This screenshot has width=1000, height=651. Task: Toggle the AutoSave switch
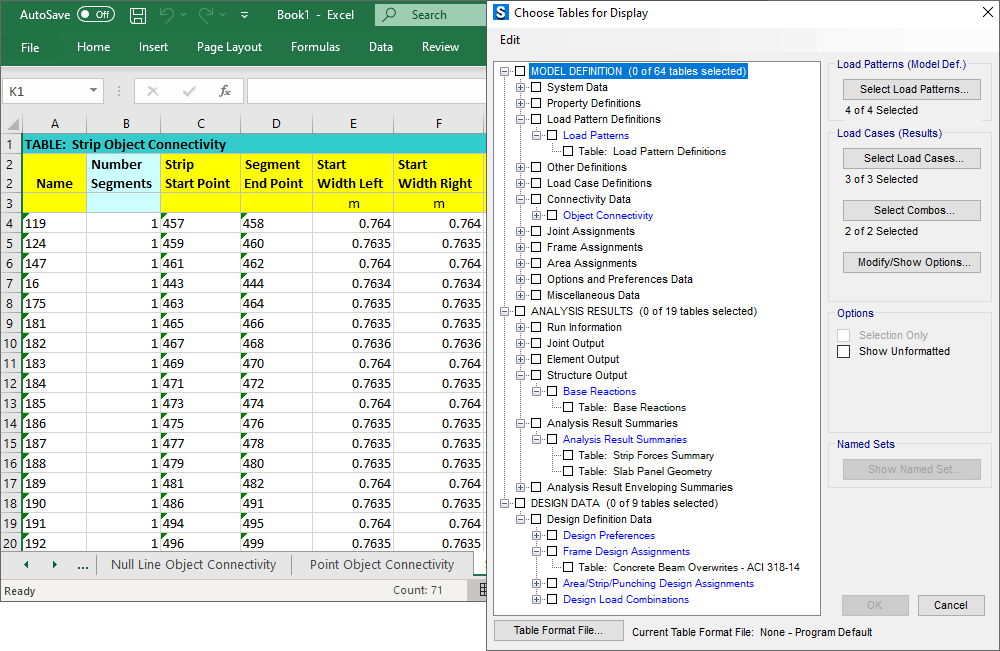click(96, 15)
